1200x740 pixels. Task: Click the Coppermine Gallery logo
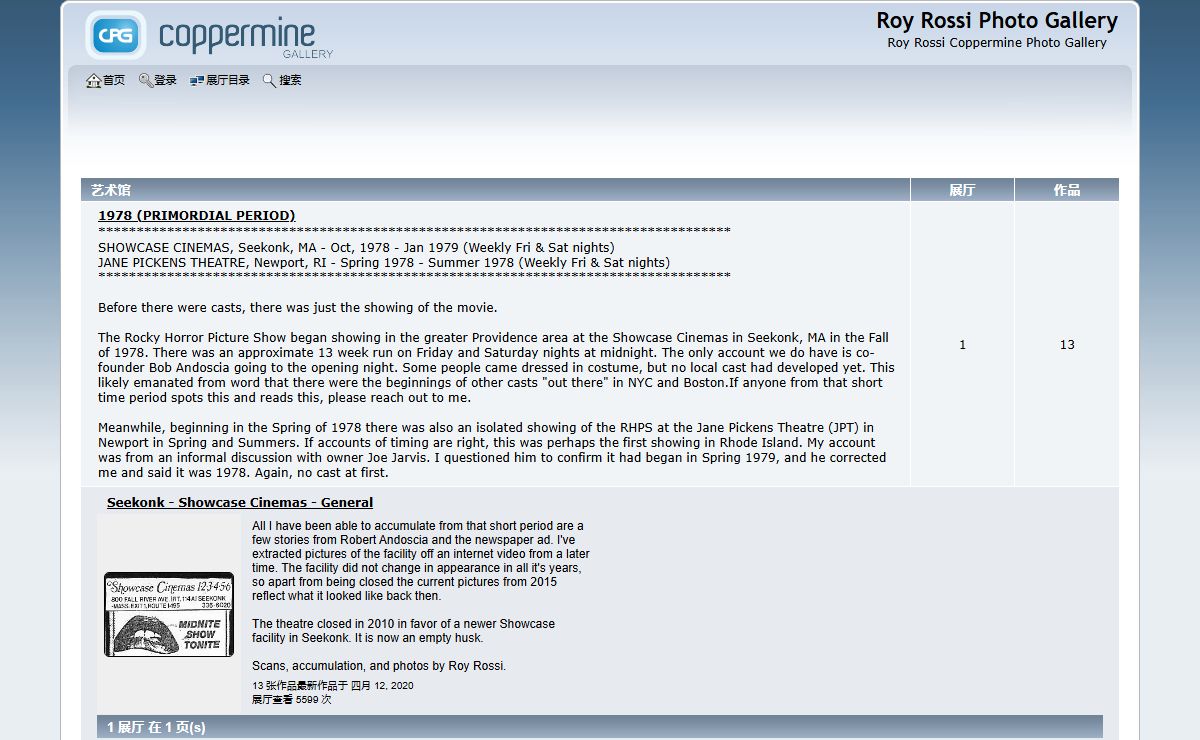[209, 35]
